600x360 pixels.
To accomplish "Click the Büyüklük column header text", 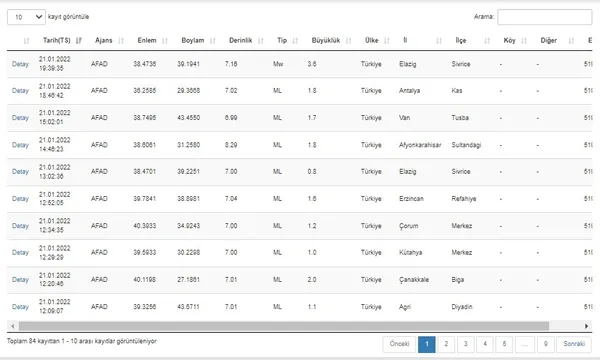I will [326, 41].
